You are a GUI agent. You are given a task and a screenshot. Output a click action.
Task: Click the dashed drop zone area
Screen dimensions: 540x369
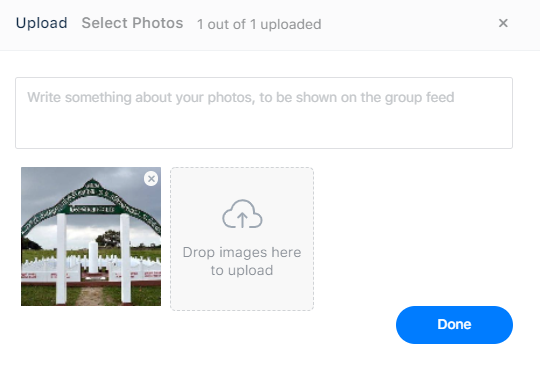pyautogui.click(x=242, y=239)
